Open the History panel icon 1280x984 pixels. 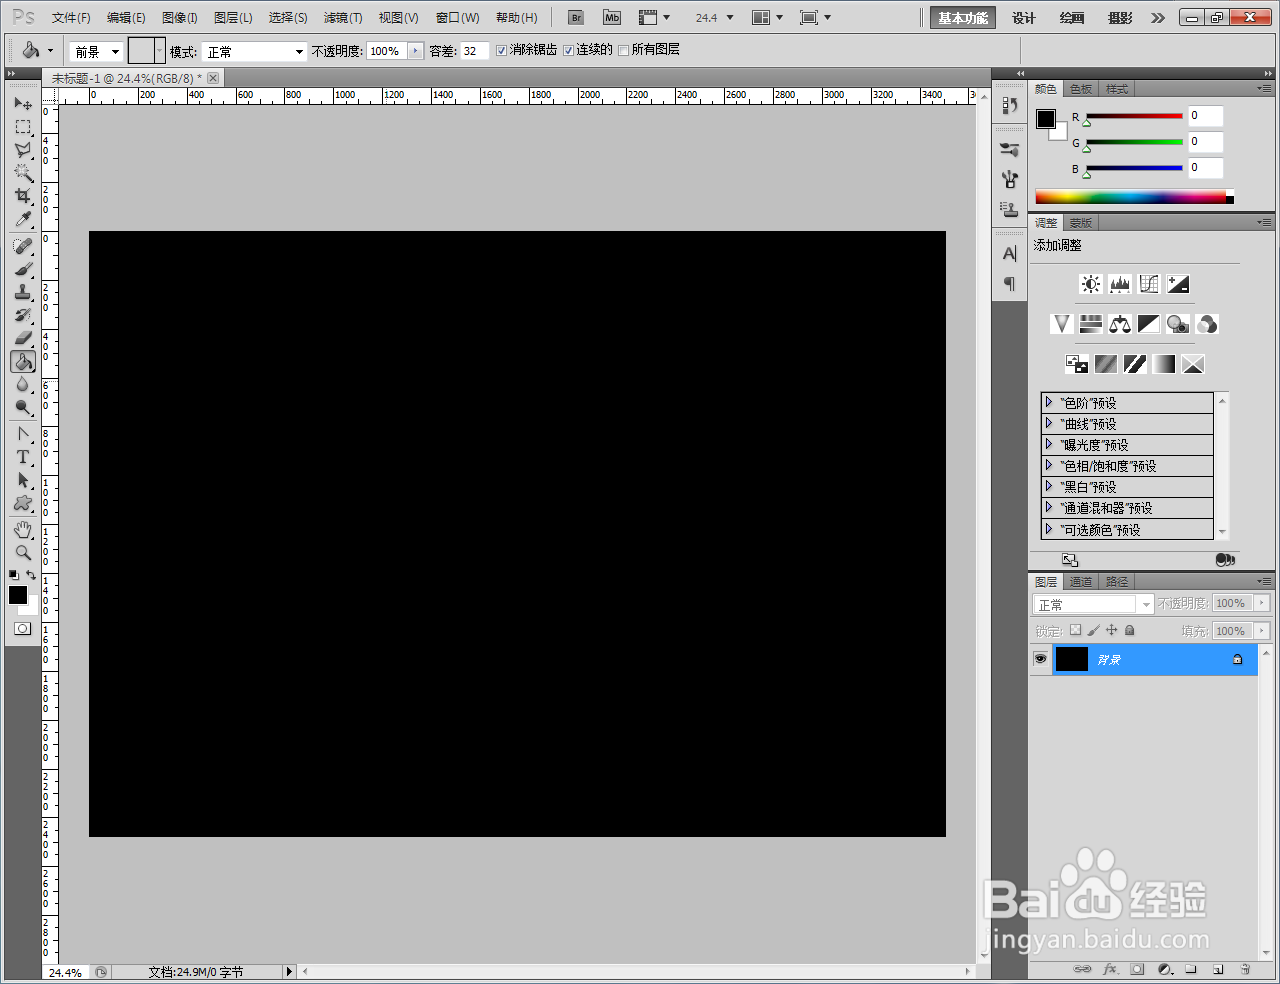tap(1010, 105)
